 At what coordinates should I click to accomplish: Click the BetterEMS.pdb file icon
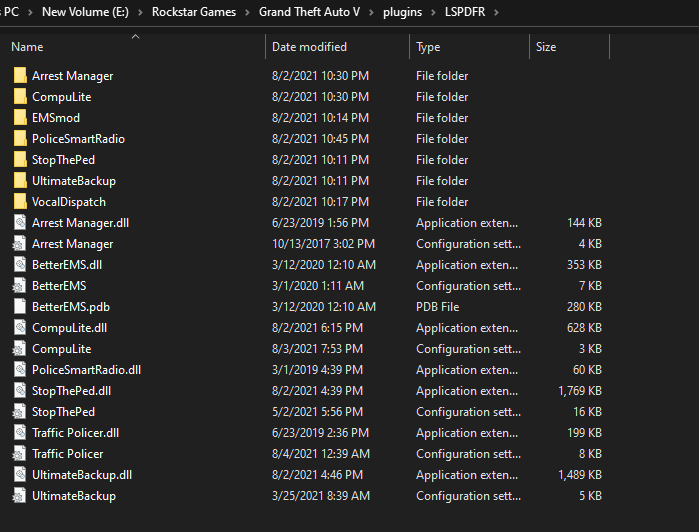pyautogui.click(x=20, y=307)
